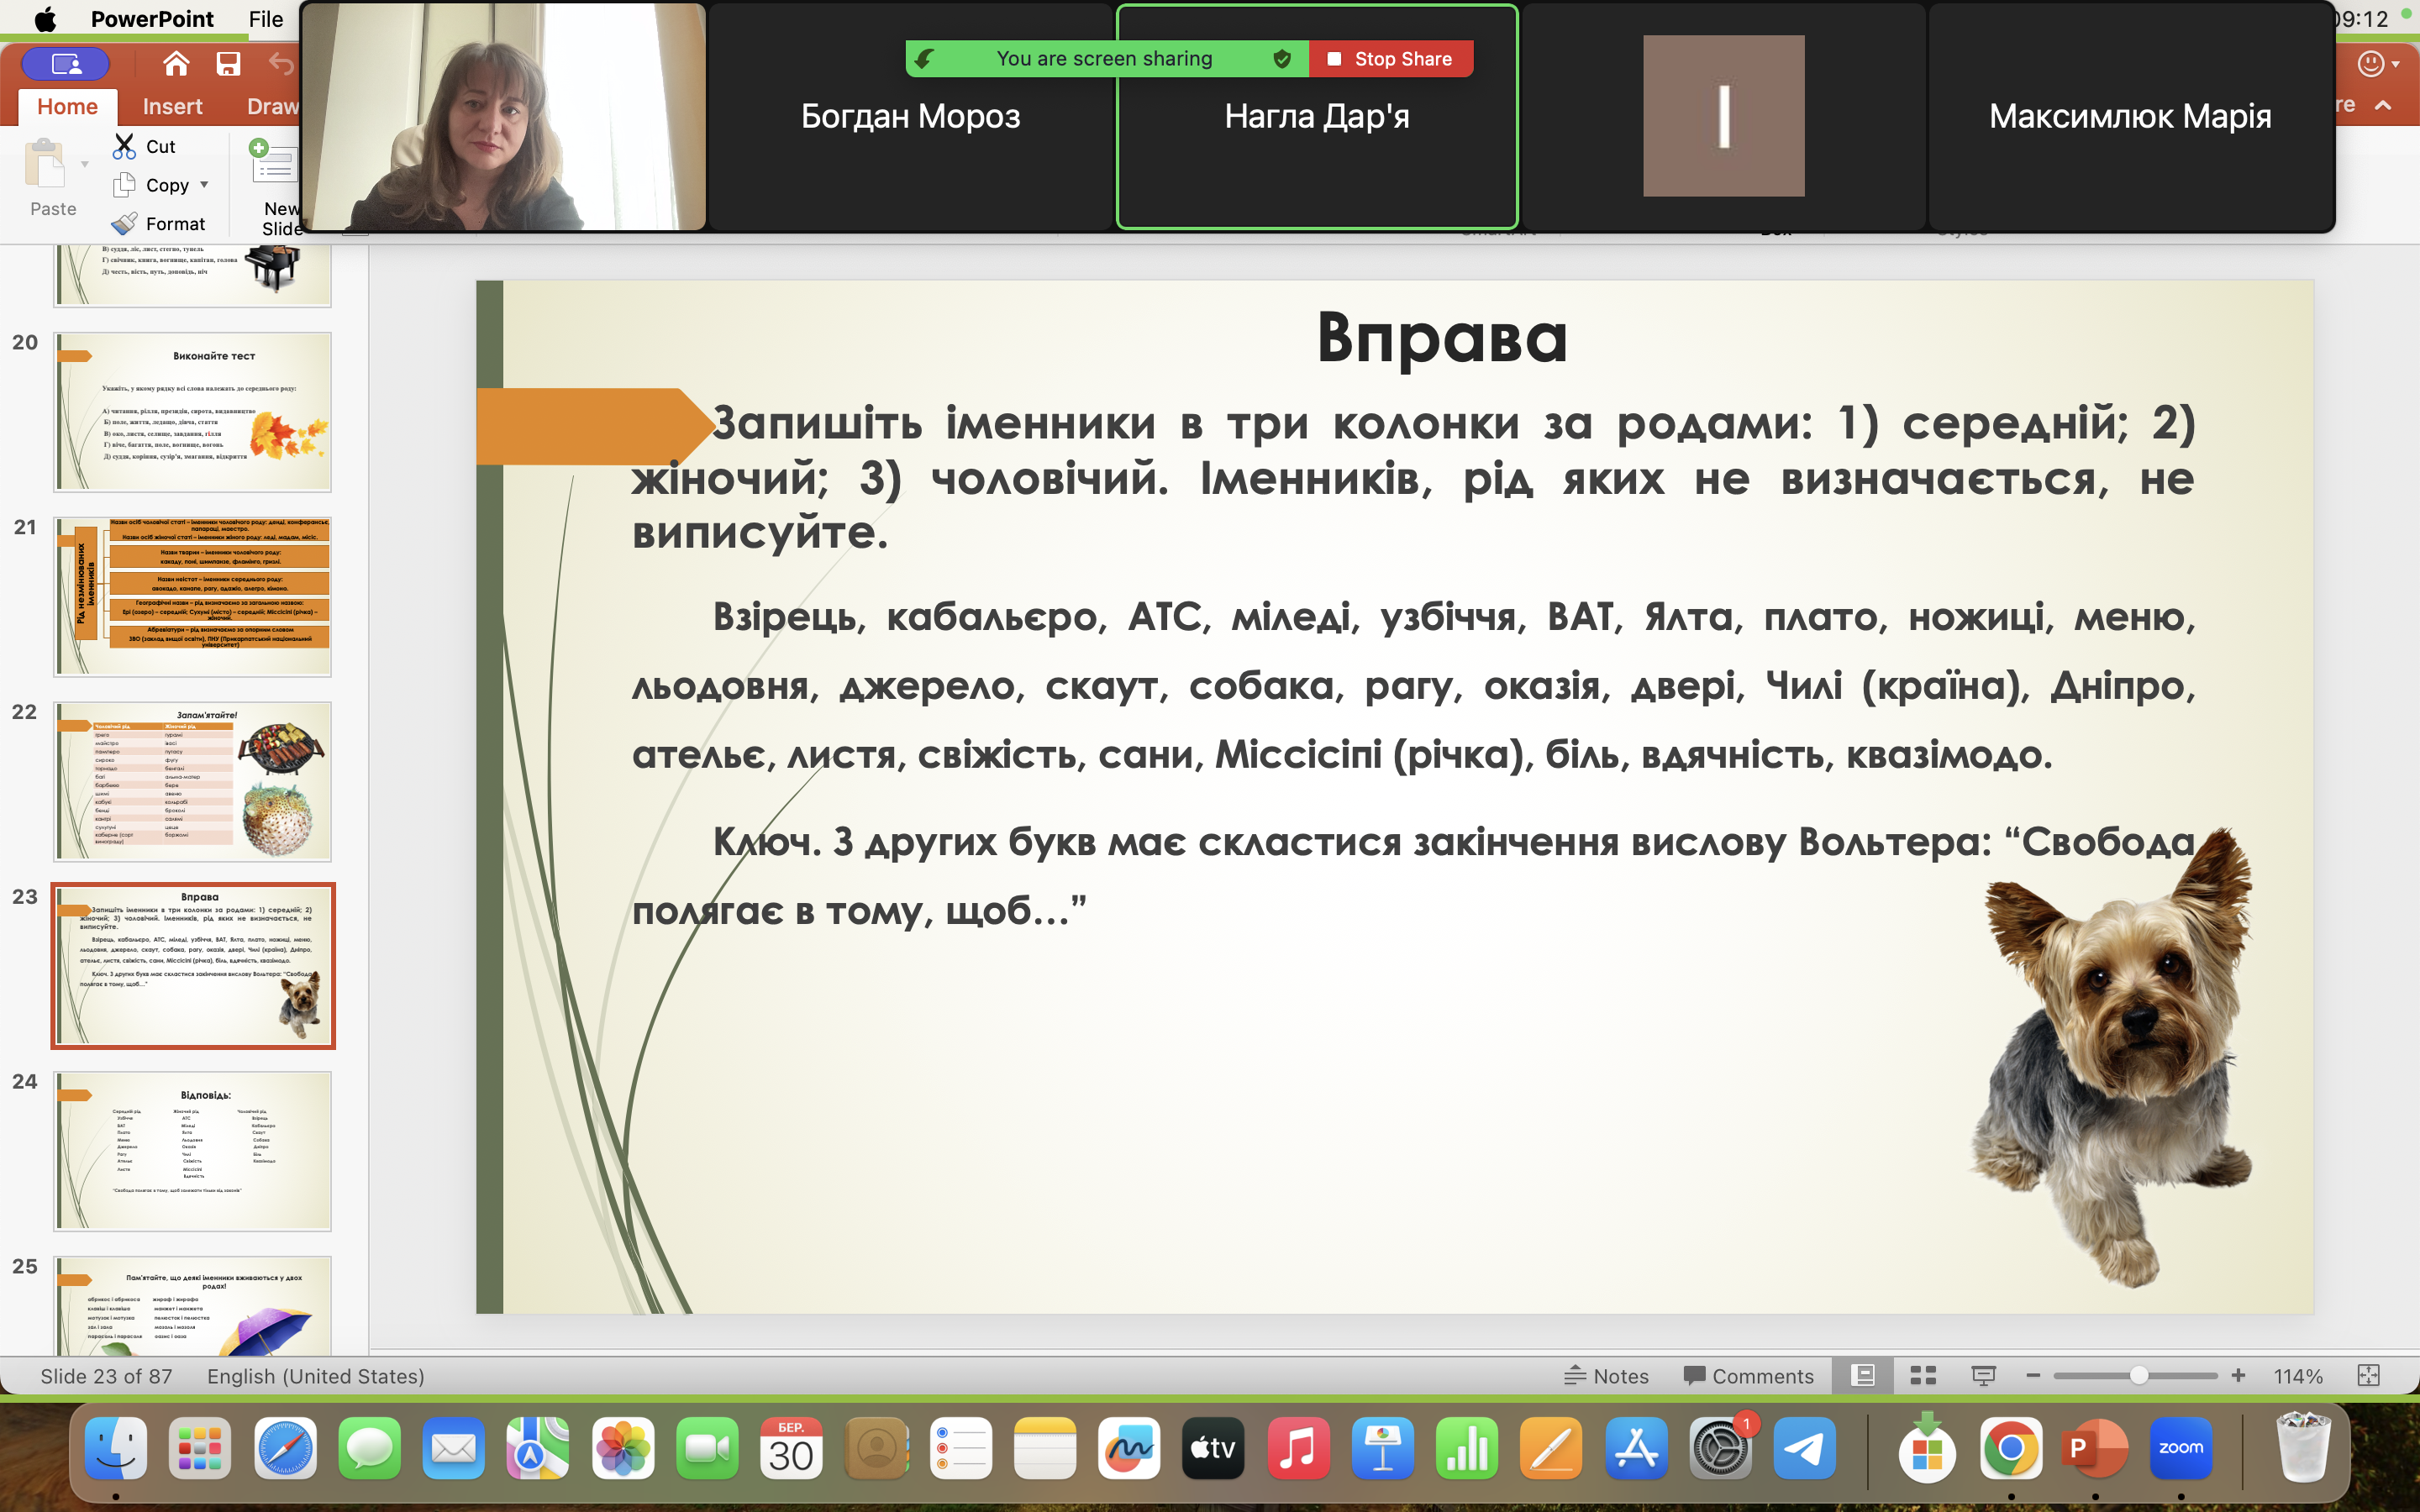The image size is (2420, 1512).
Task: Expand the Paste options arrow
Action: [85, 165]
